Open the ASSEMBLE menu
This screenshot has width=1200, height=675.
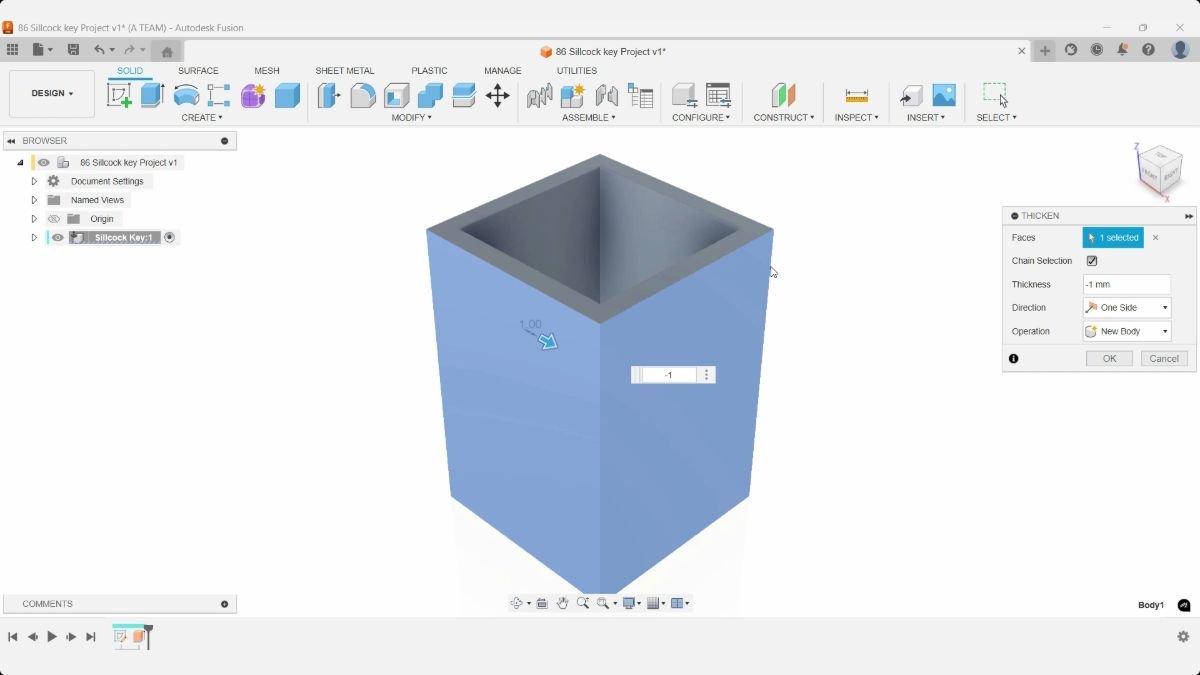click(589, 118)
